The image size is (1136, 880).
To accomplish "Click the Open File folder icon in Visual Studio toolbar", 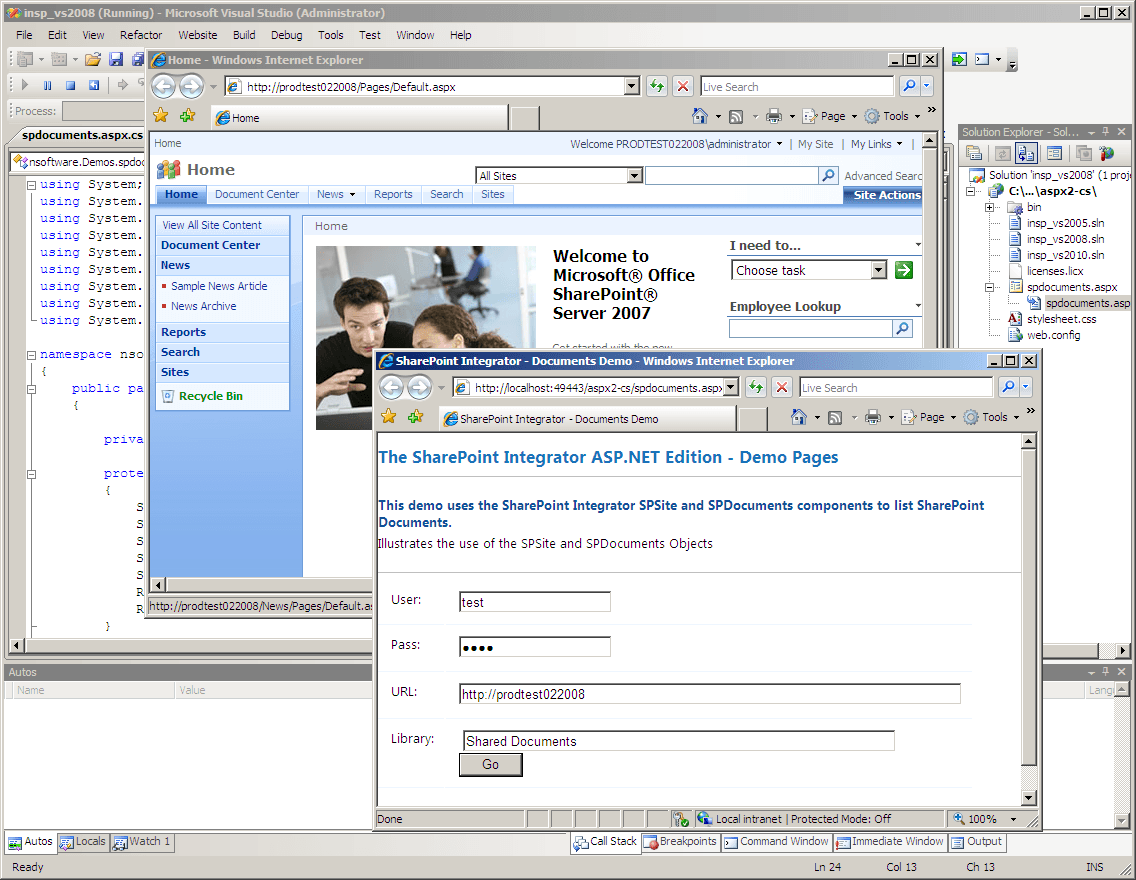I will pyautogui.click(x=93, y=59).
